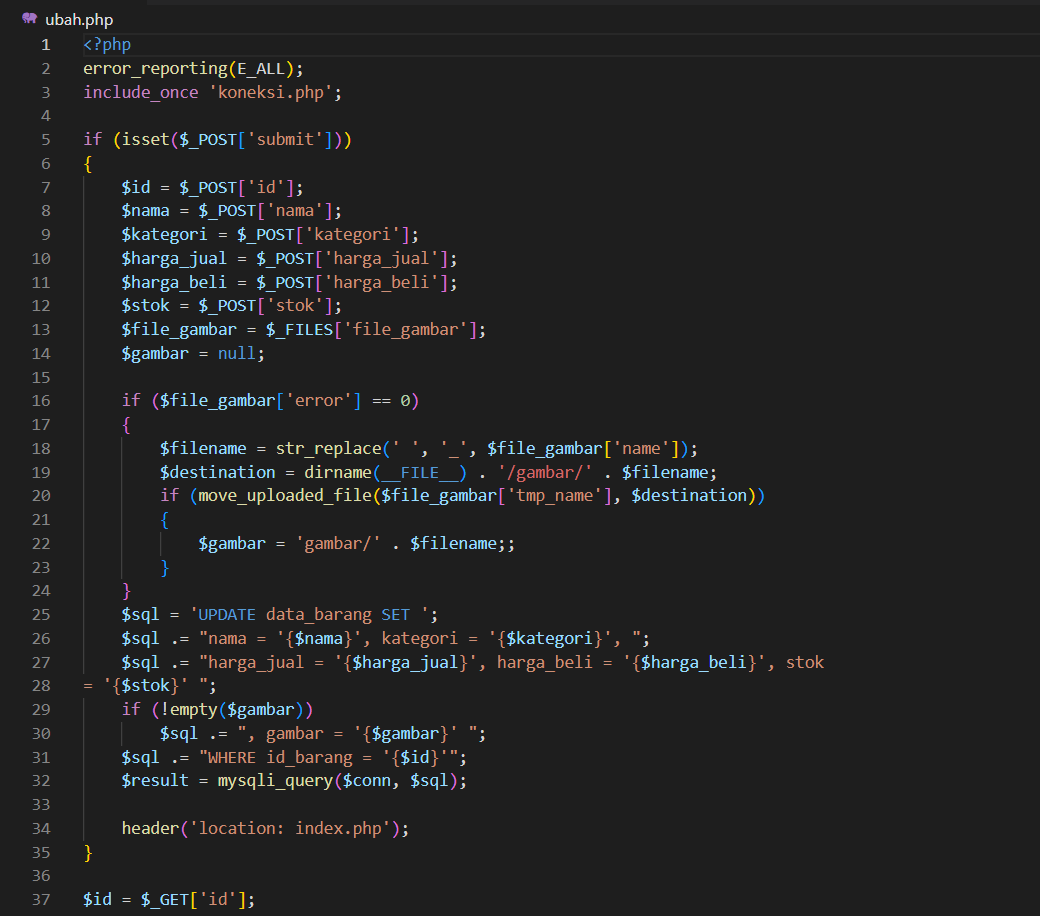
Task: Click str_replace function on line 18
Action: (329, 448)
